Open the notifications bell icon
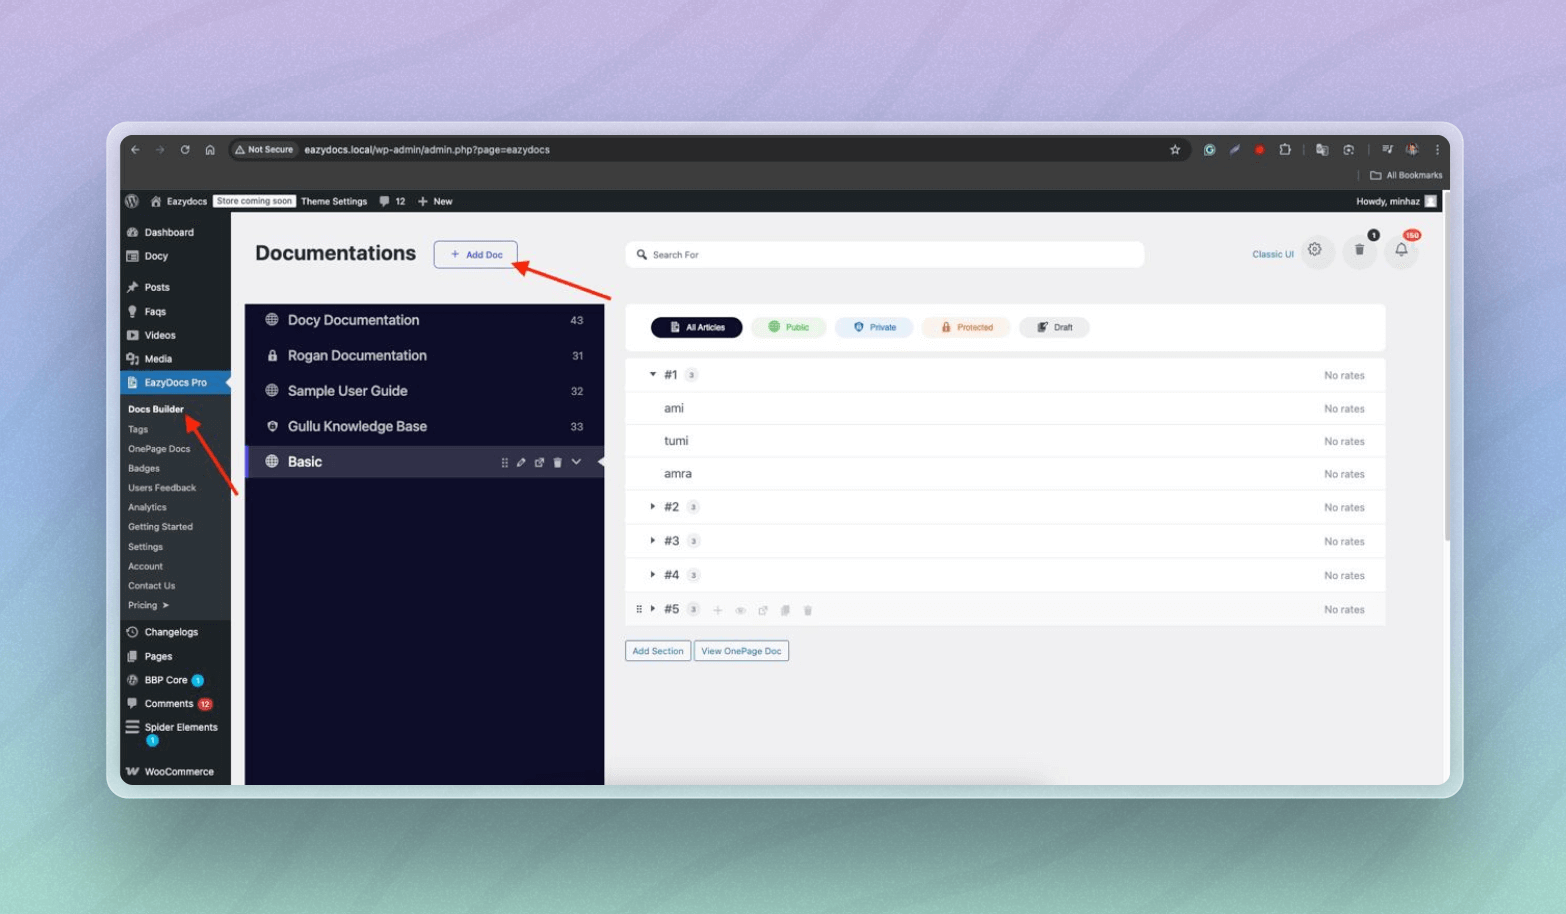 tap(1401, 250)
